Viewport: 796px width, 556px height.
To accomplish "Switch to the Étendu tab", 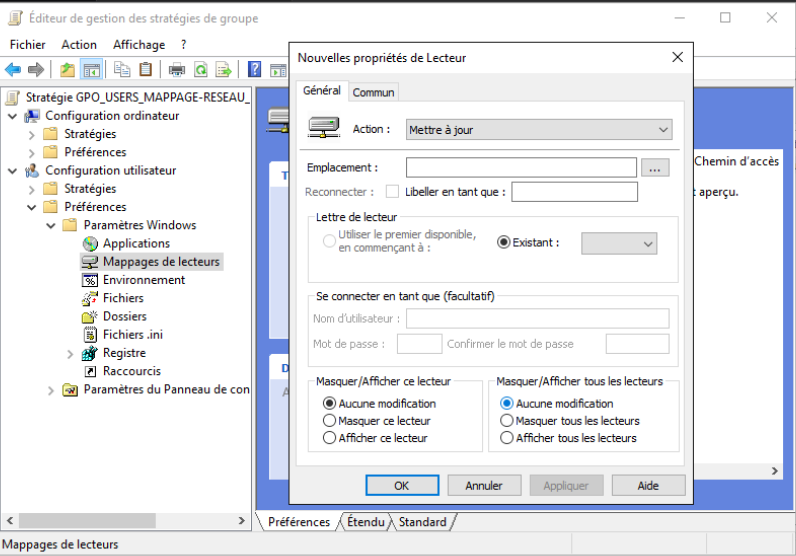I will click(x=366, y=521).
